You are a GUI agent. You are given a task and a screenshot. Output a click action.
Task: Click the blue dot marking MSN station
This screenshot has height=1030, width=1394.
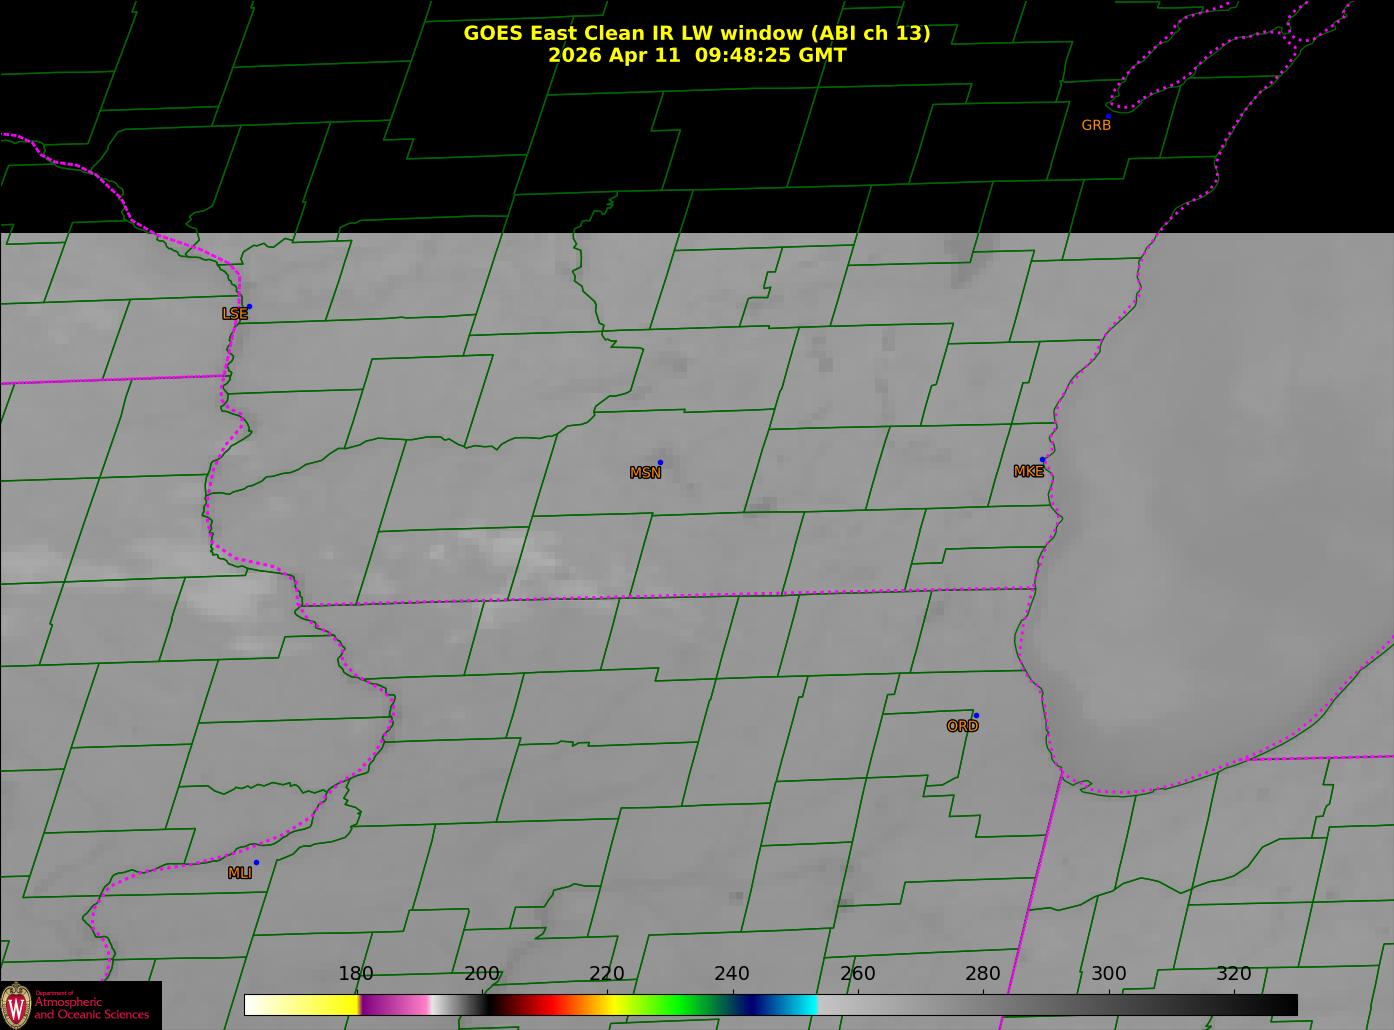(660, 463)
